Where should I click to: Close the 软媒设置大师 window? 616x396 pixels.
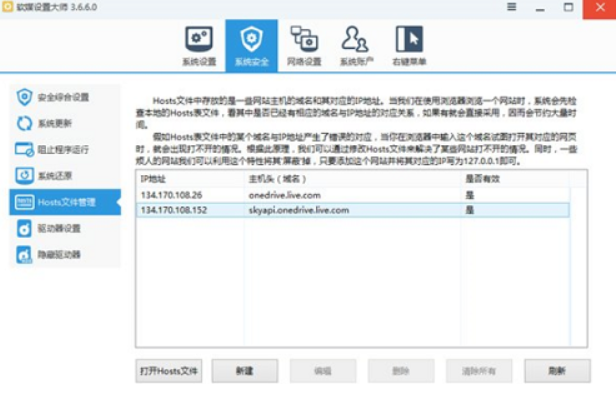click(x=600, y=8)
